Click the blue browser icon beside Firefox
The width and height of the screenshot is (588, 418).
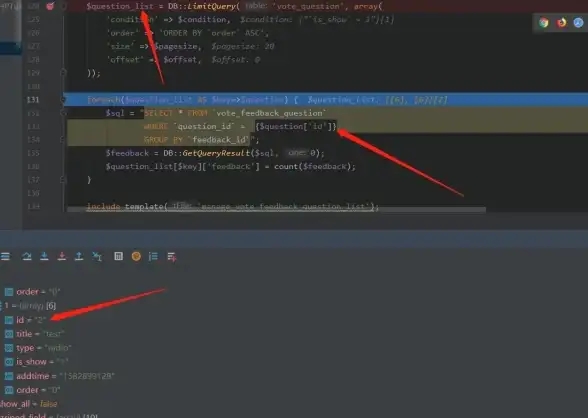[579, 23]
